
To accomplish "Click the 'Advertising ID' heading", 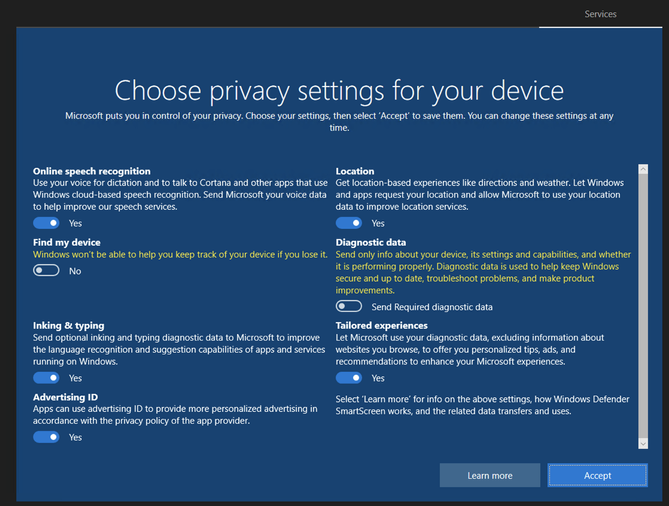I will tap(65, 397).
